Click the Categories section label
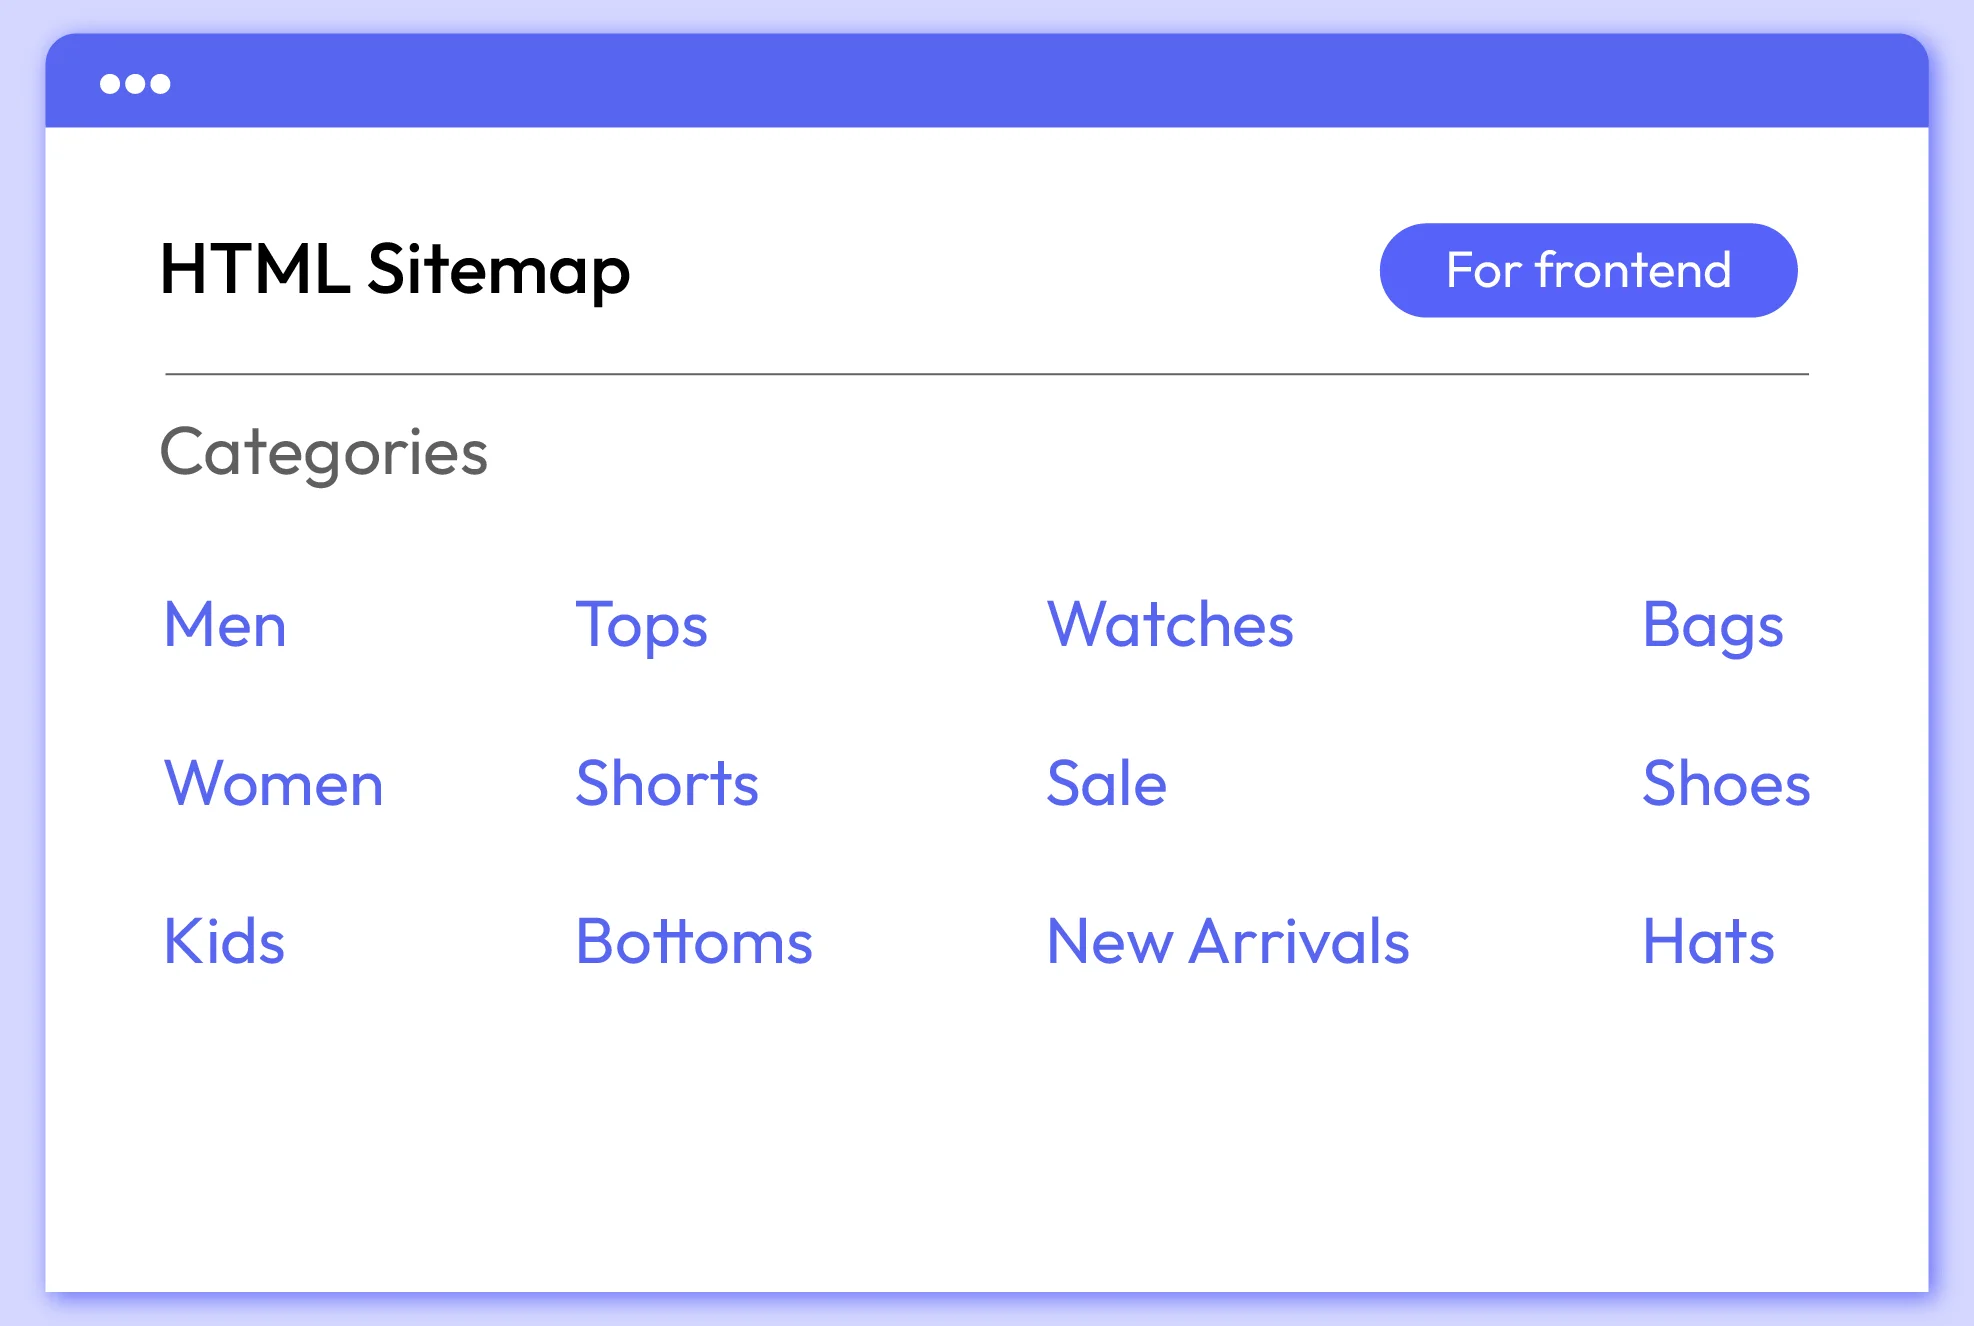 [x=324, y=452]
